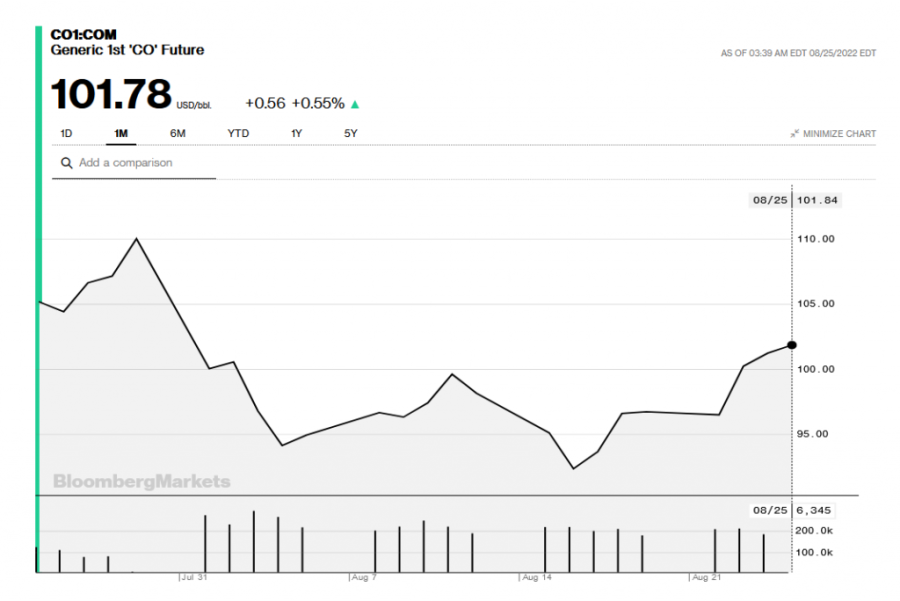The image size is (900, 601).
Task: Show the YTD chart range
Action: coord(238,134)
